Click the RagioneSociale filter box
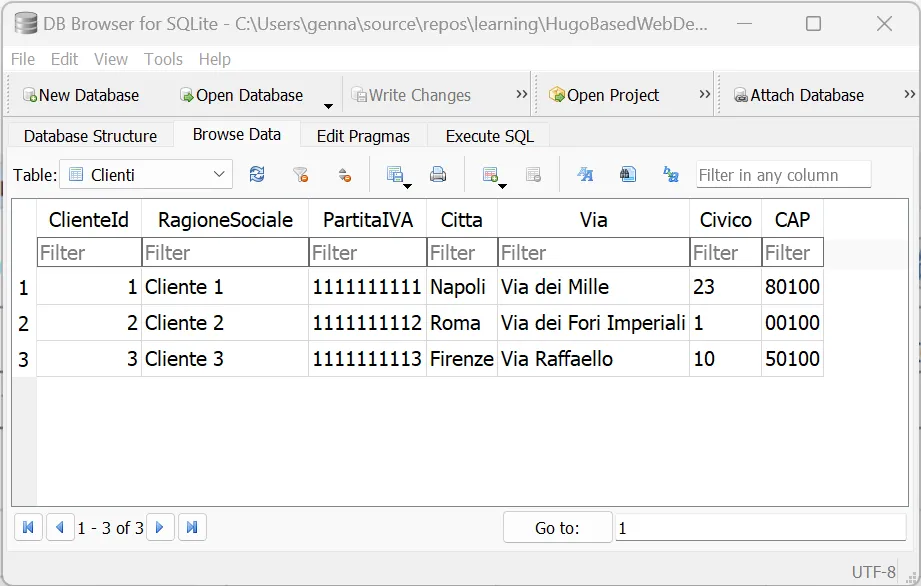 point(225,252)
